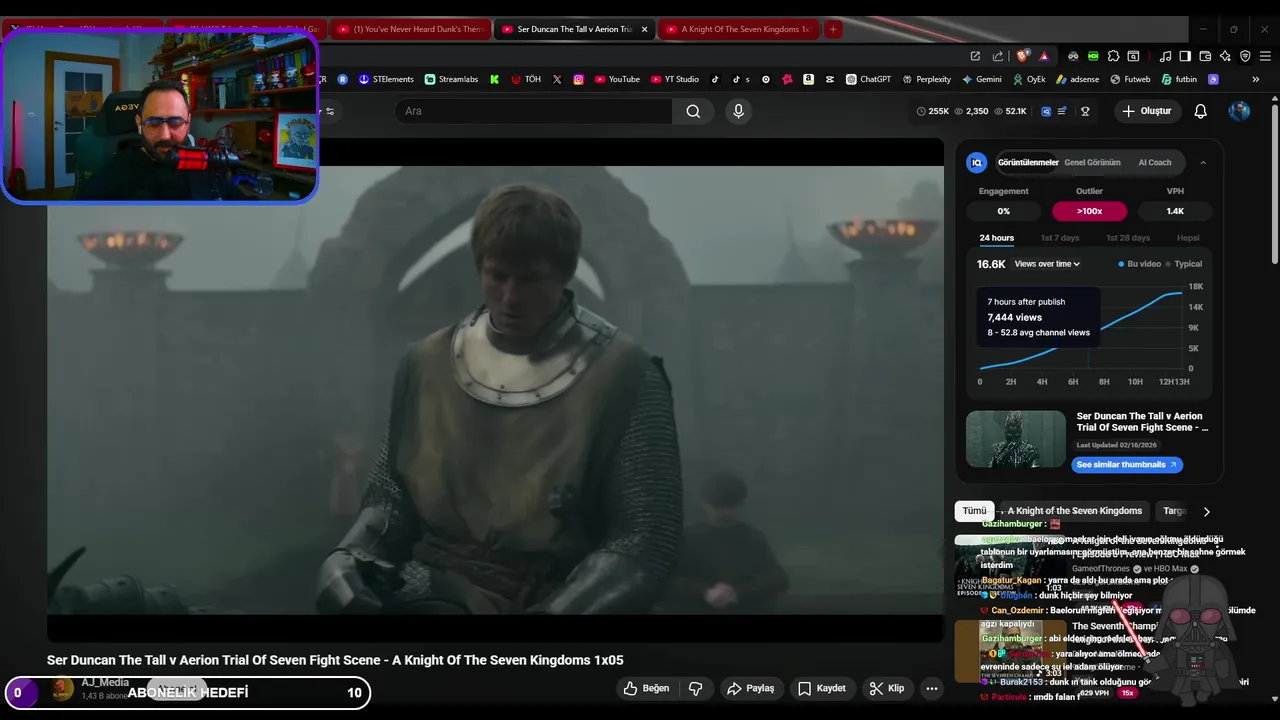Open the Streamlabs bookmark

click(x=451, y=79)
